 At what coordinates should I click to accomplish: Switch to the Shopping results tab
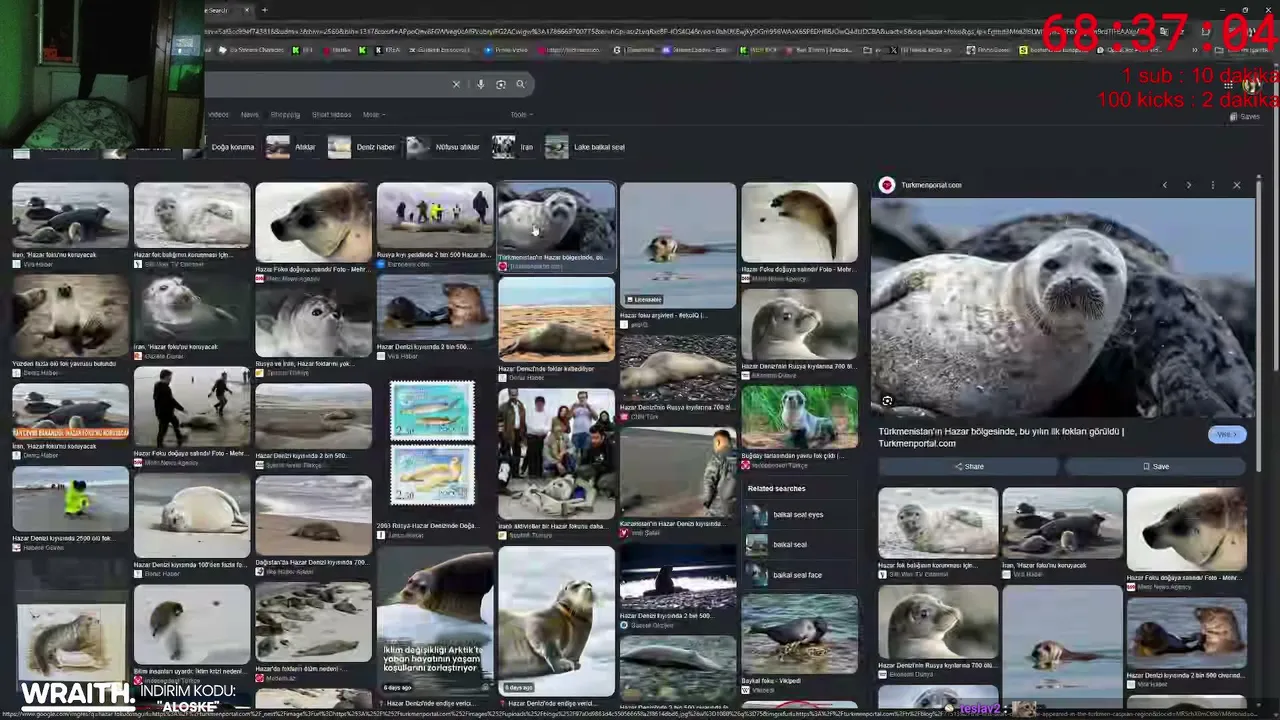[x=285, y=114]
